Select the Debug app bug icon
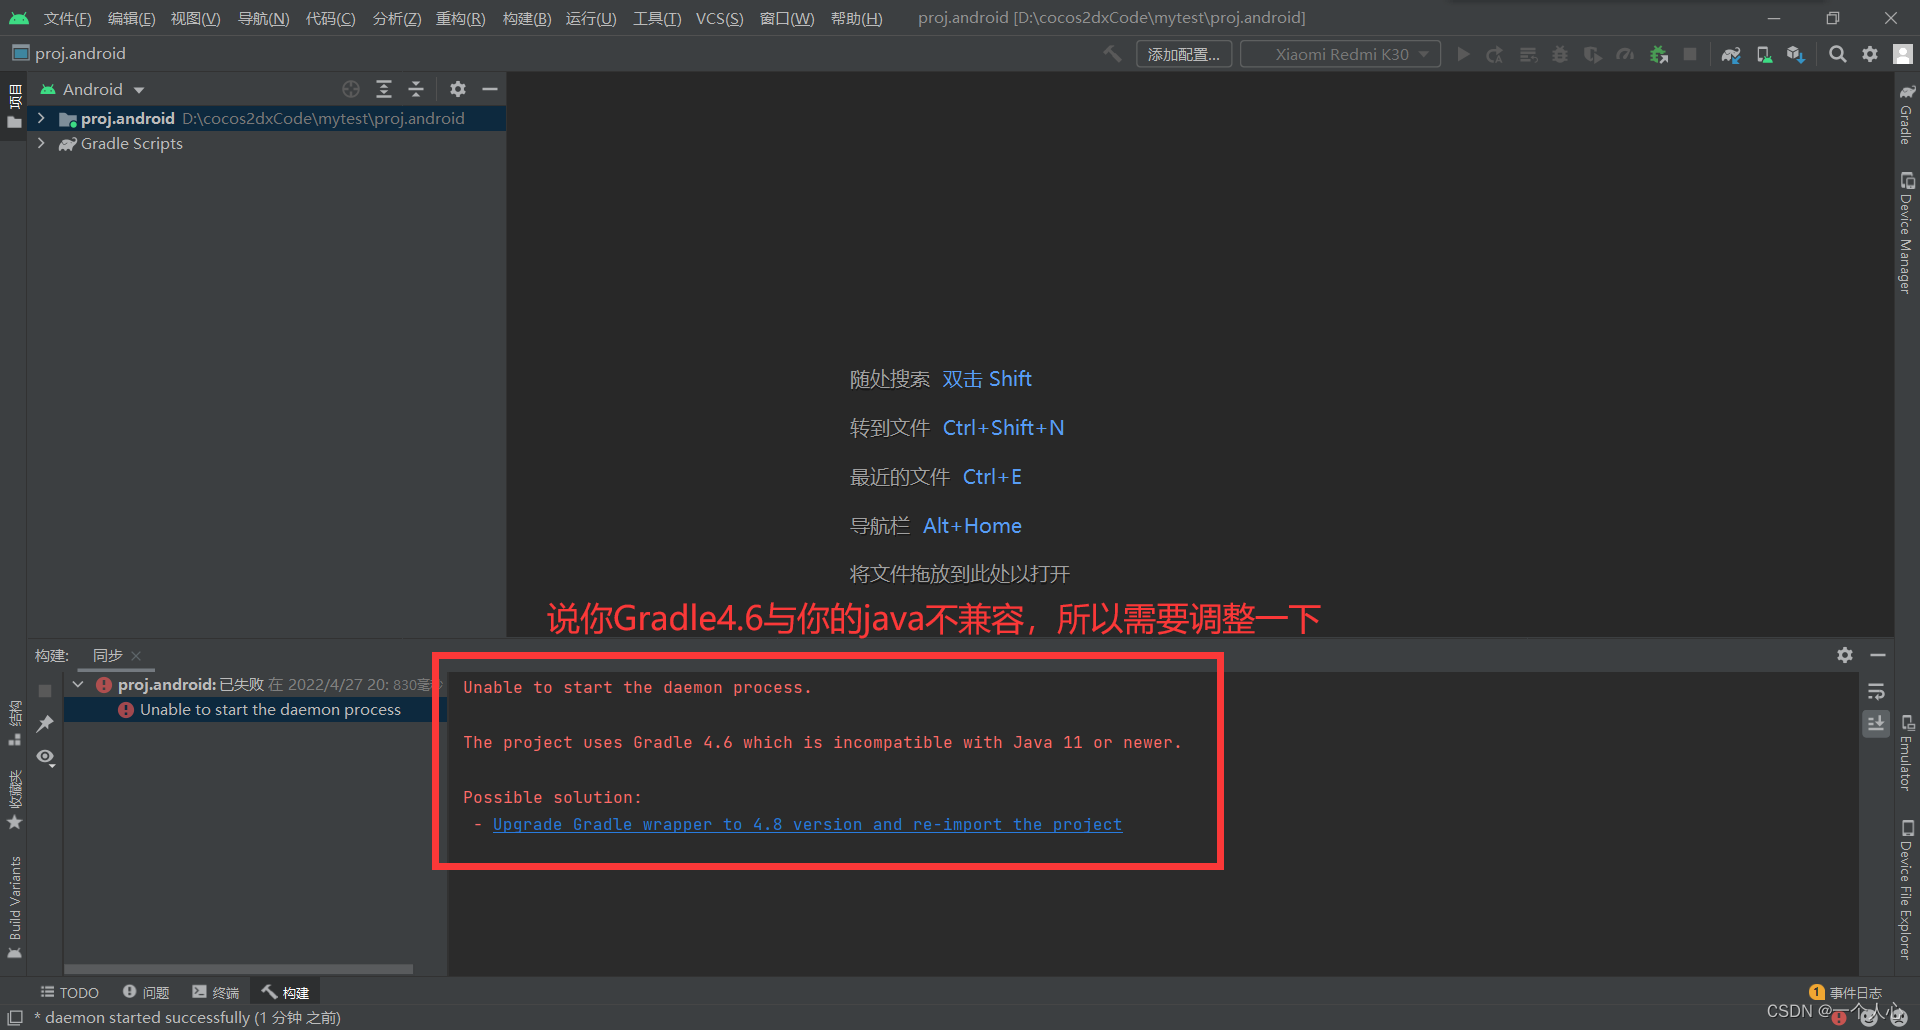The width and height of the screenshot is (1920, 1030). (x=1559, y=54)
